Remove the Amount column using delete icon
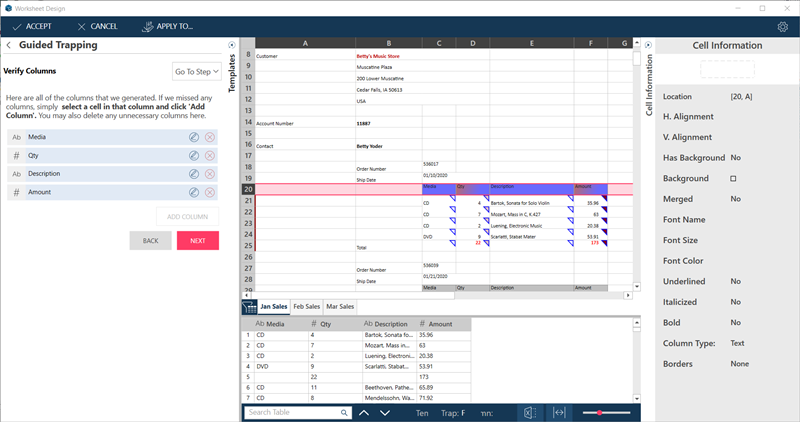 (x=209, y=192)
